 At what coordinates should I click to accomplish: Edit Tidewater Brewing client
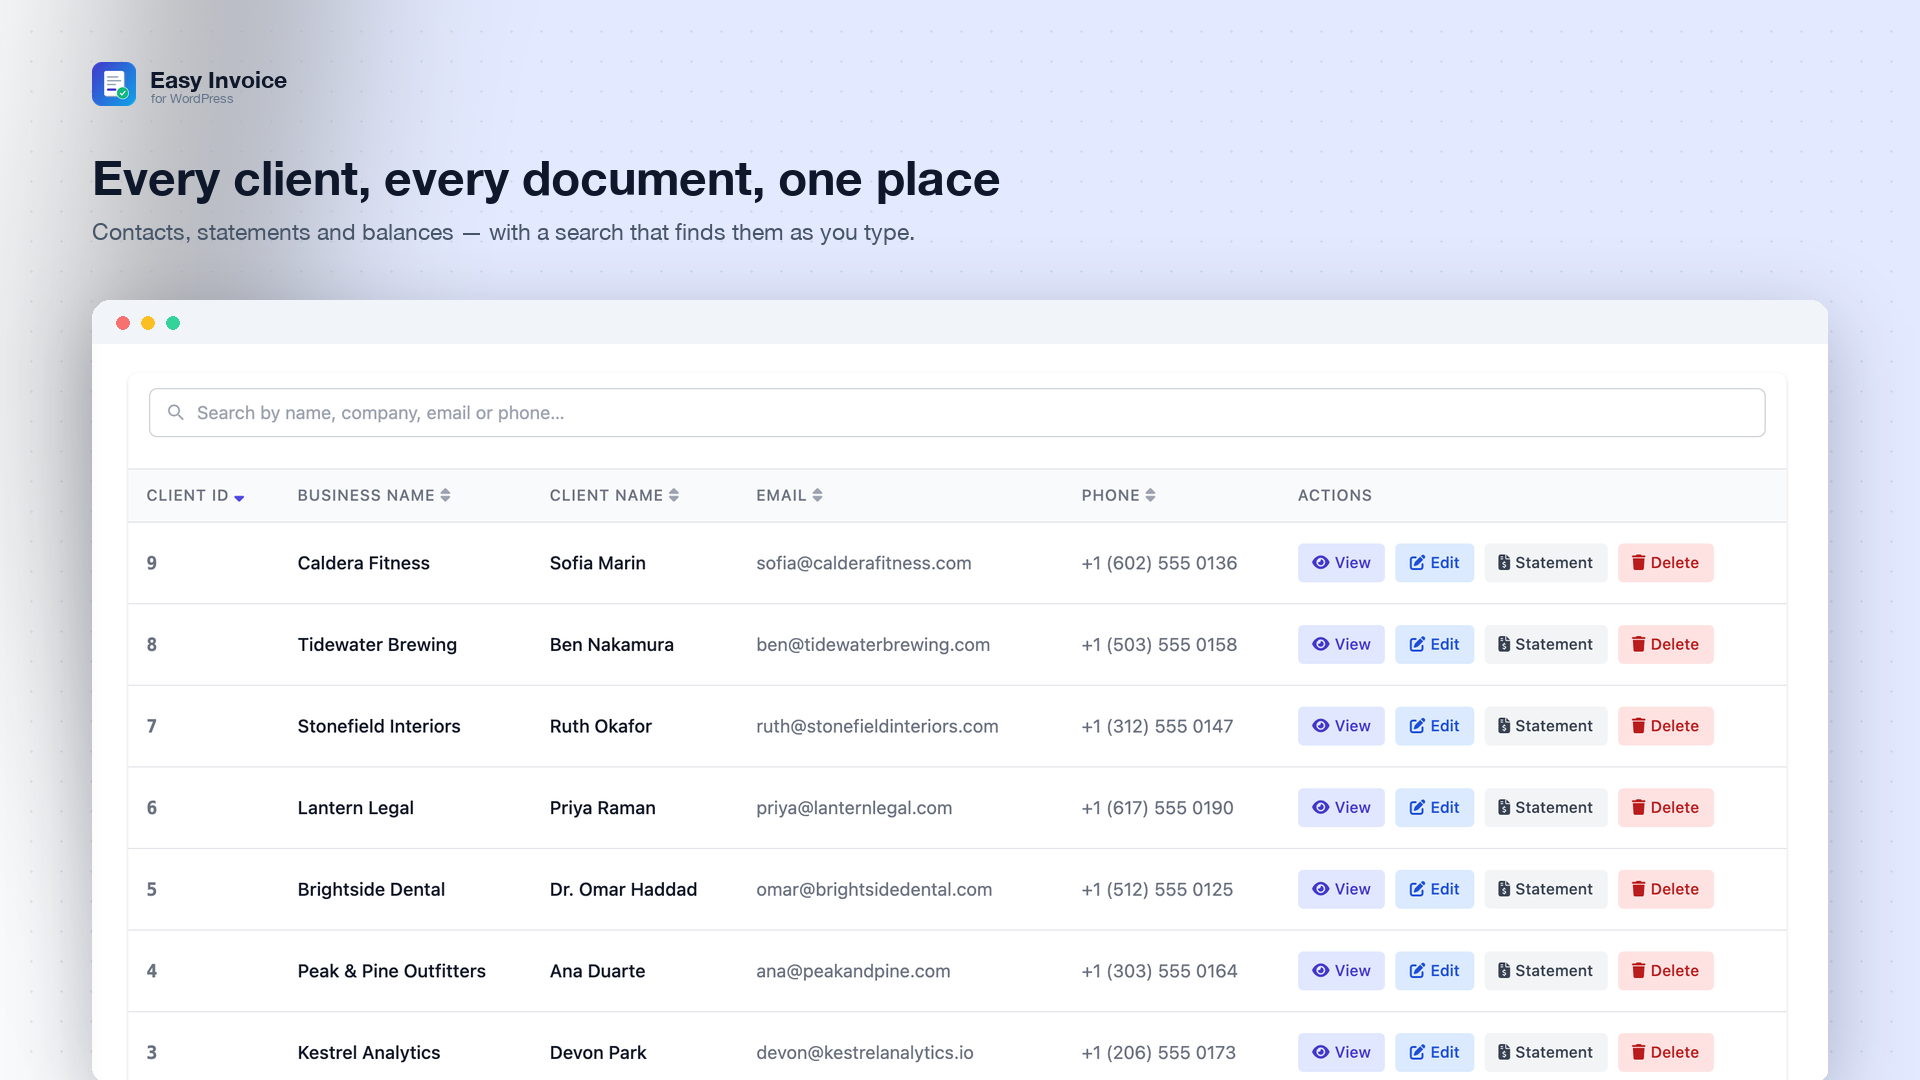(x=1434, y=645)
